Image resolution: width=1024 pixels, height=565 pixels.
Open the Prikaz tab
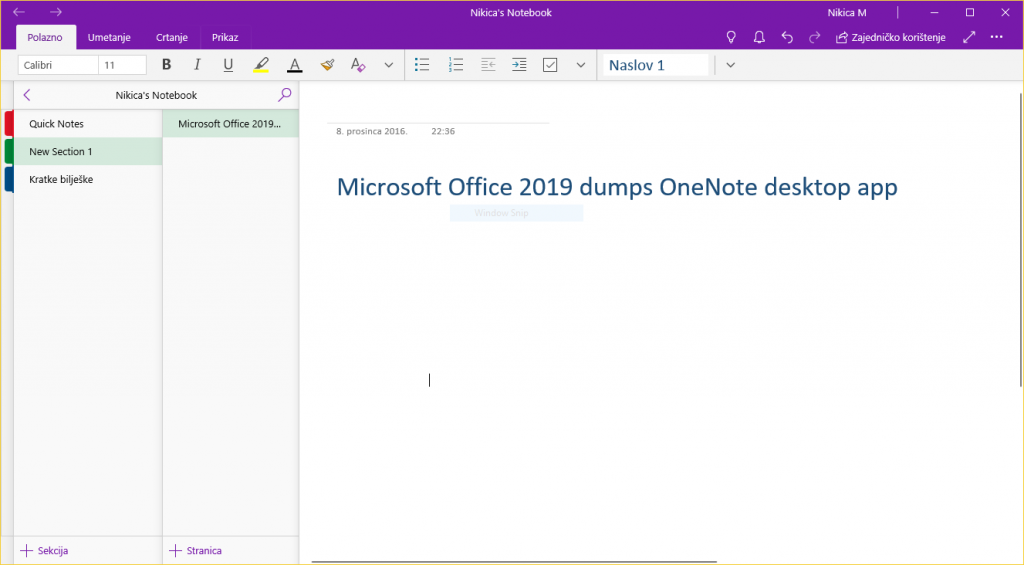click(225, 37)
